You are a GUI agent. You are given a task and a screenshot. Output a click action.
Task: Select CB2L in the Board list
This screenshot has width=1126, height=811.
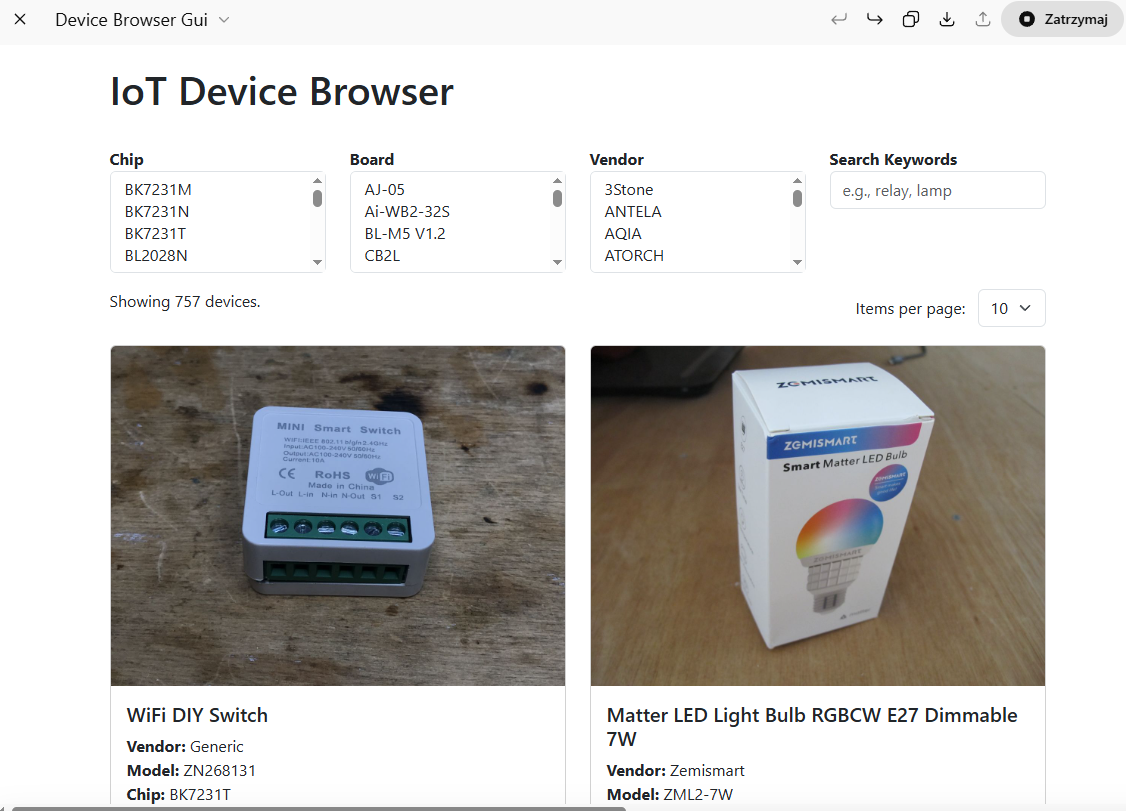[x=382, y=256]
